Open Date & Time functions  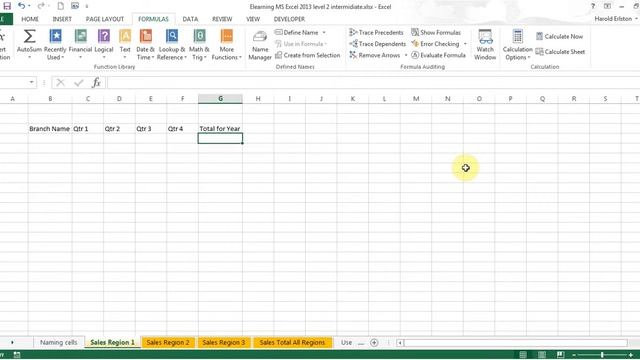coord(145,45)
